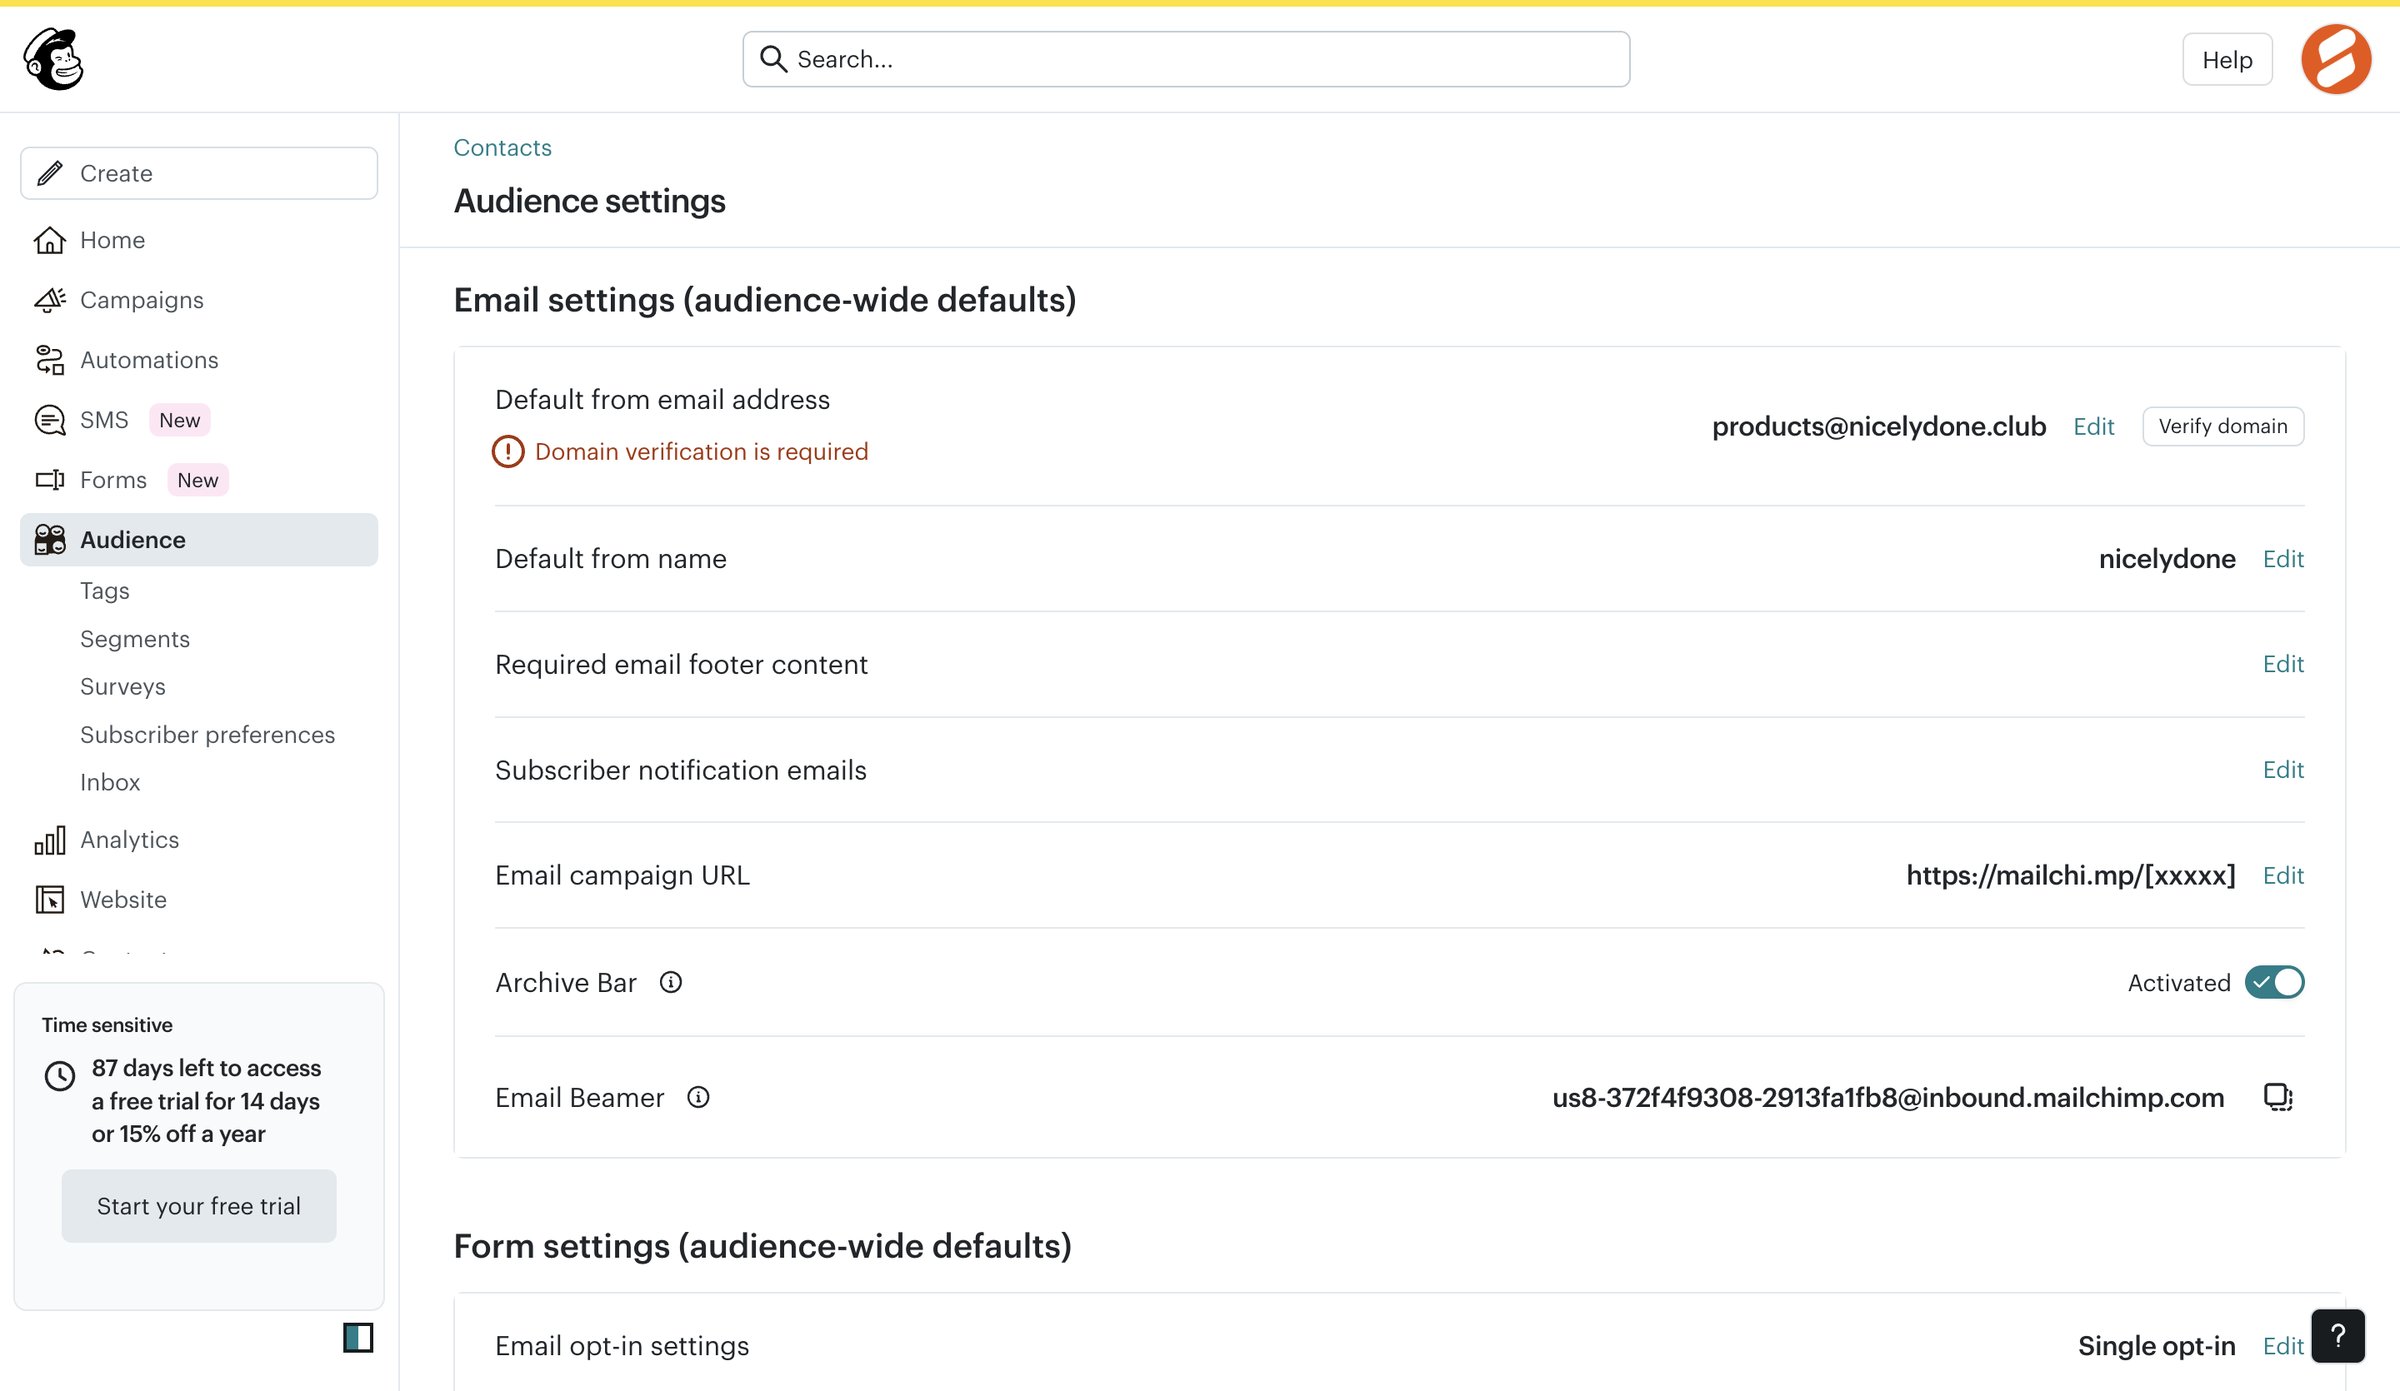
Task: Edit the default from name
Action: click(2283, 559)
